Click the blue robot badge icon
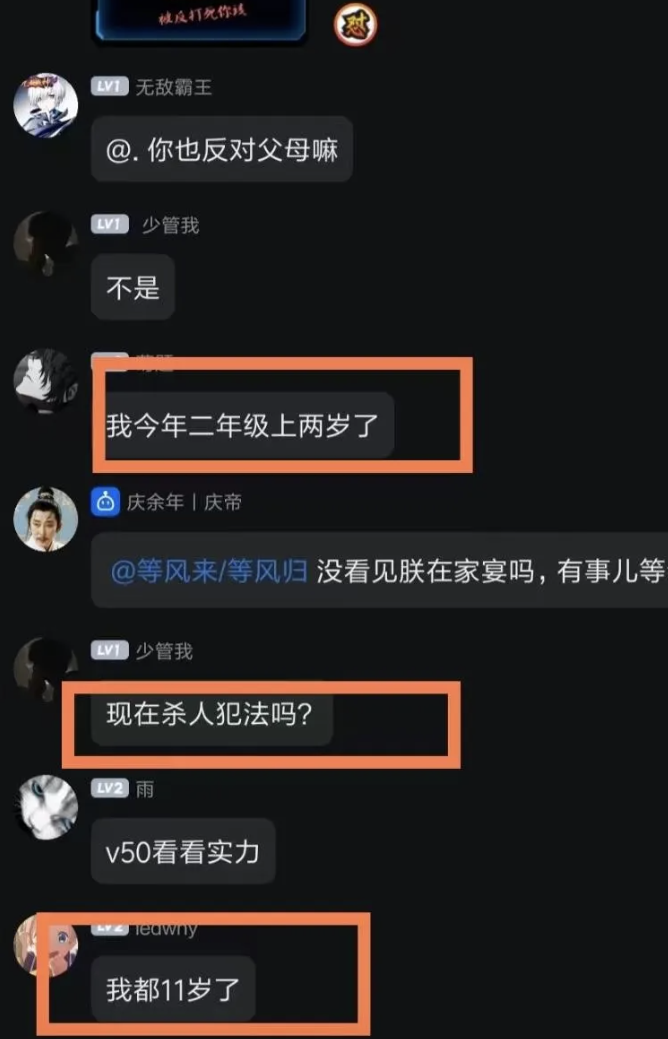This screenshot has height=1039, width=668. pos(105,502)
